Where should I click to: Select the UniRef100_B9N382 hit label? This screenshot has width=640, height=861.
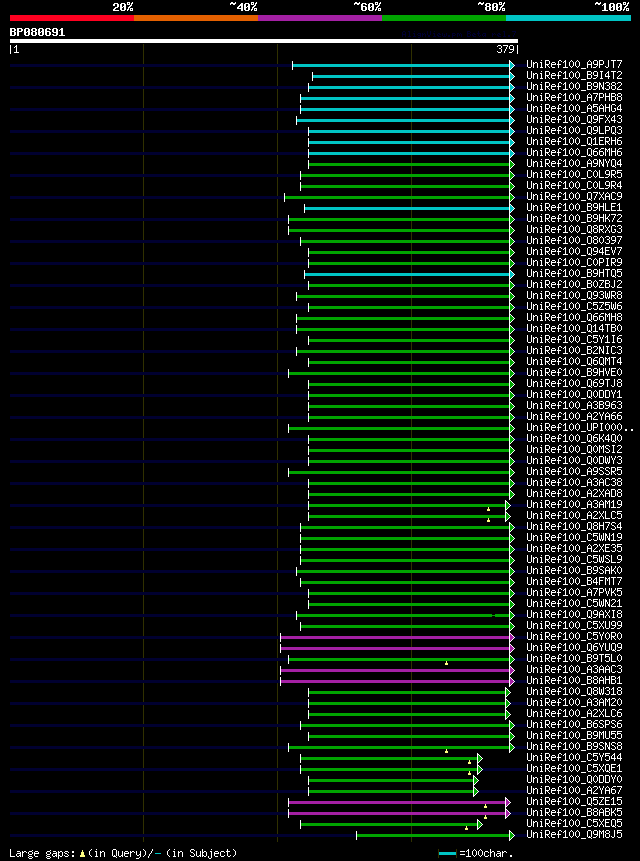(574, 87)
